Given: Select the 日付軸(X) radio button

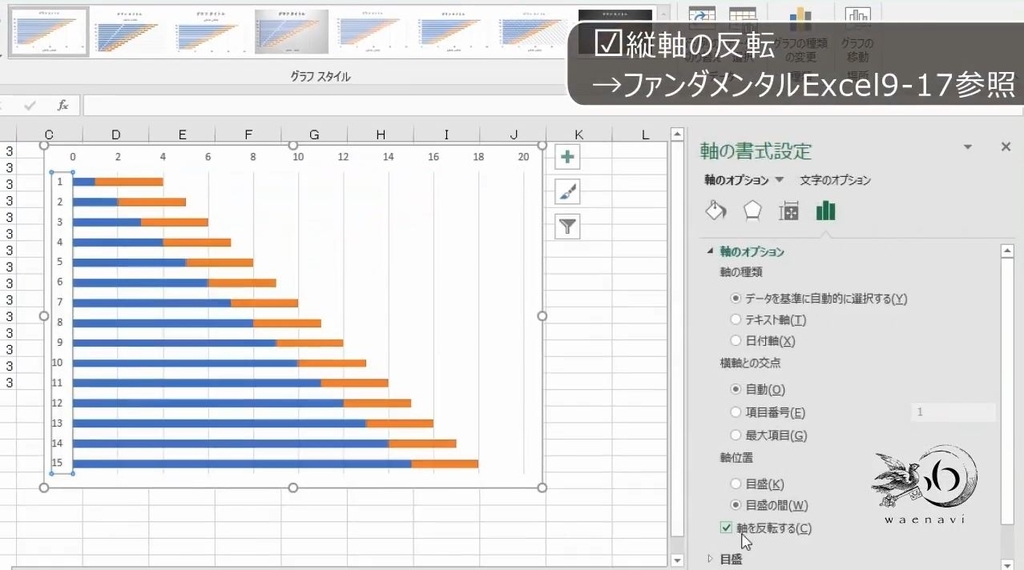Looking at the screenshot, I should pyautogui.click(x=736, y=341).
